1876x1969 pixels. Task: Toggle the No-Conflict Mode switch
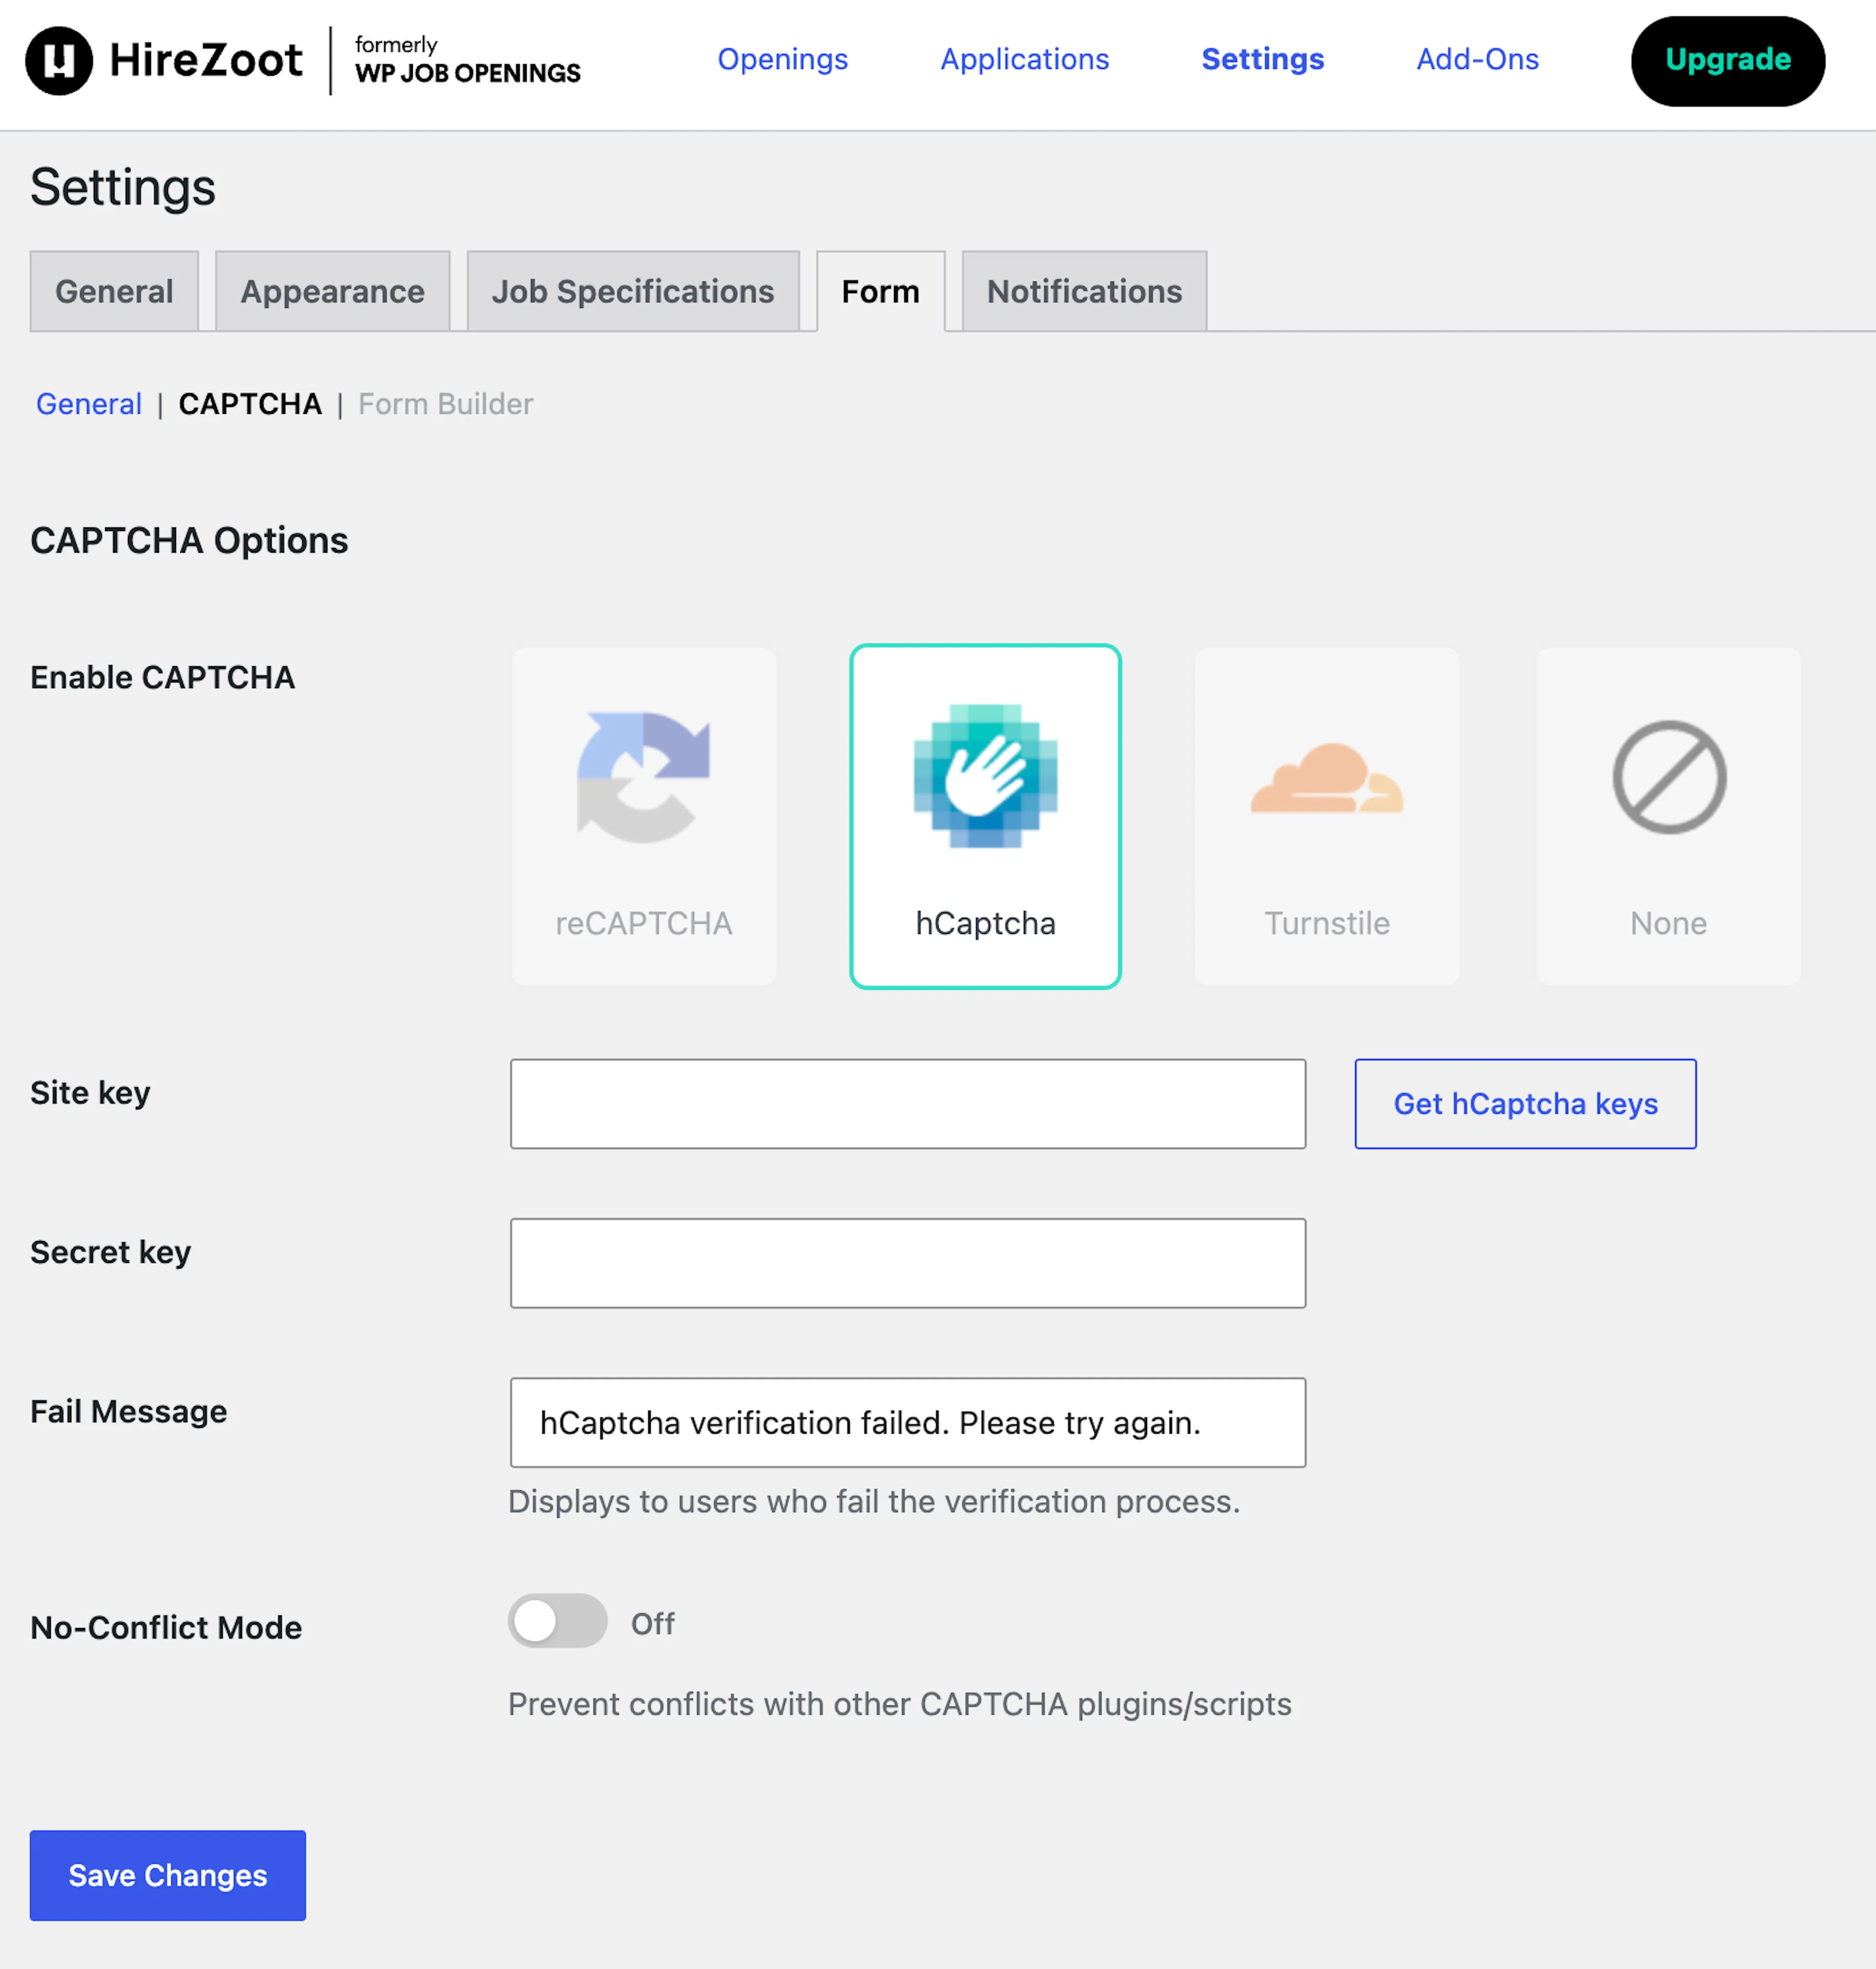[x=557, y=1621]
